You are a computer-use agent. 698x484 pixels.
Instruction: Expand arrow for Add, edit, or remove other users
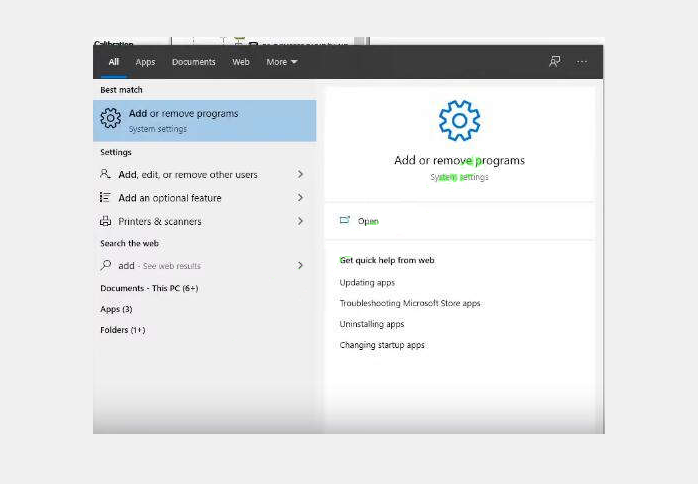(x=300, y=174)
